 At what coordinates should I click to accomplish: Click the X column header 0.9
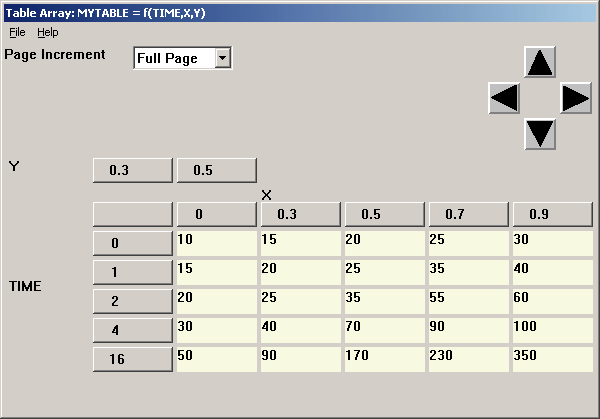point(553,214)
